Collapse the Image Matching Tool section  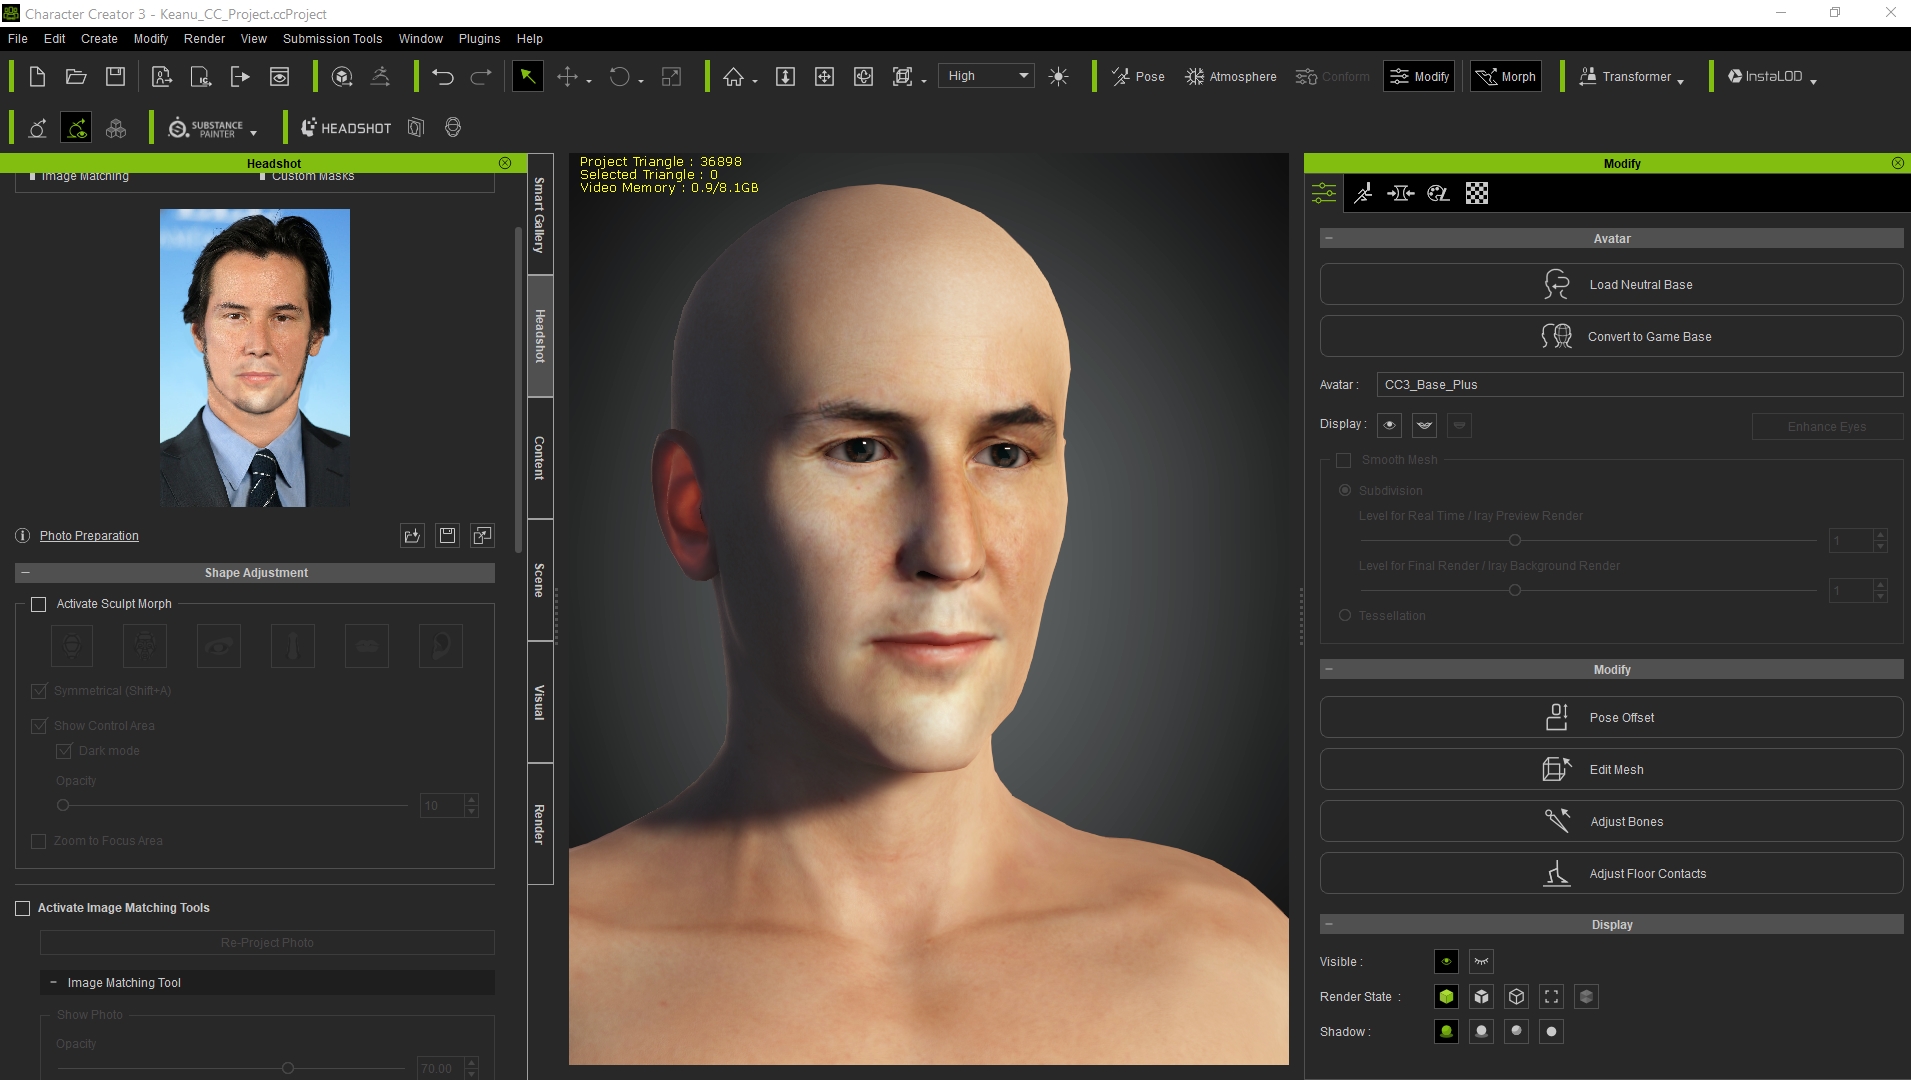tap(53, 983)
